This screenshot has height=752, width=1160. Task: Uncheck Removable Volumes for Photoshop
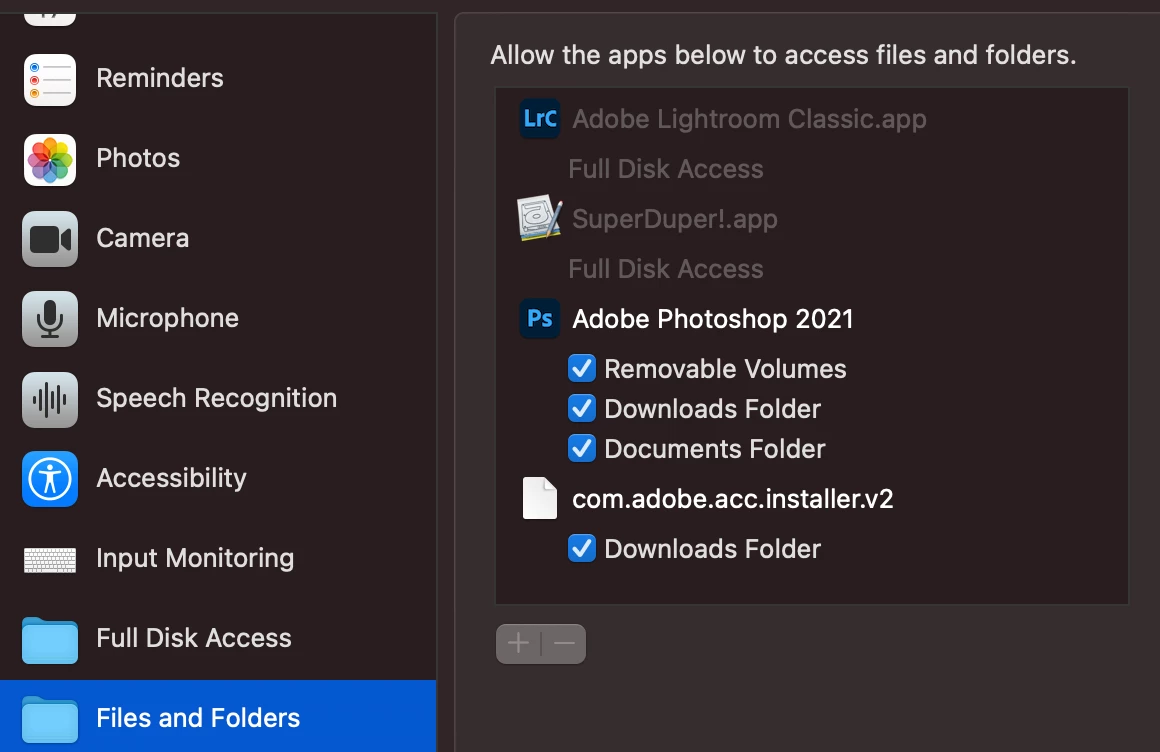click(581, 368)
